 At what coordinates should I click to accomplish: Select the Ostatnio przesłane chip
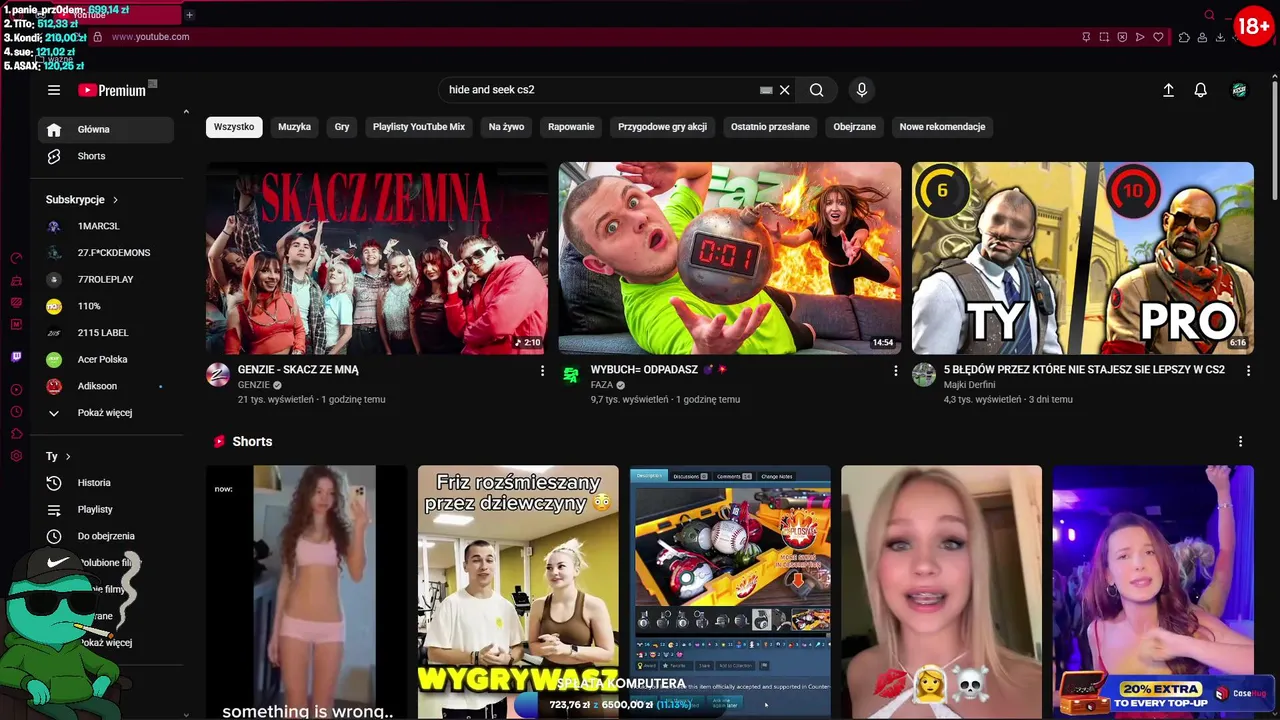[x=770, y=127]
